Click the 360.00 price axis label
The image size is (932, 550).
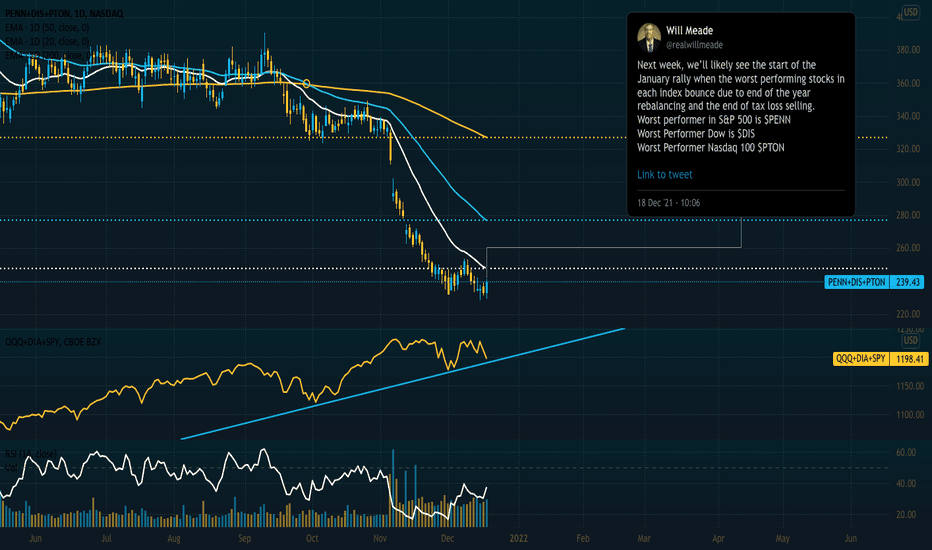coord(908,83)
